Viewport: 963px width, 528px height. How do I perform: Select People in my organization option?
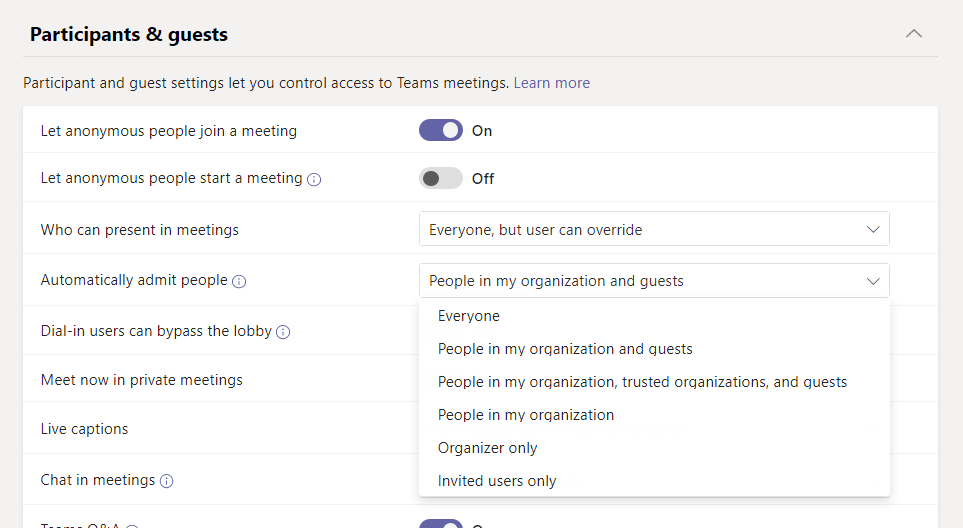654,415
